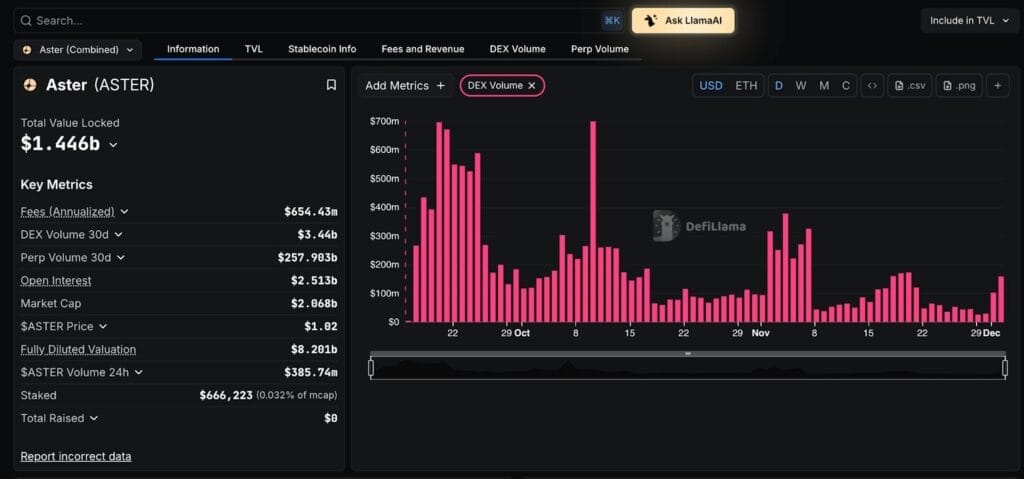The height and width of the screenshot is (479, 1024).
Task: Remove the DEX Volume metric chip
Action: coord(532,86)
